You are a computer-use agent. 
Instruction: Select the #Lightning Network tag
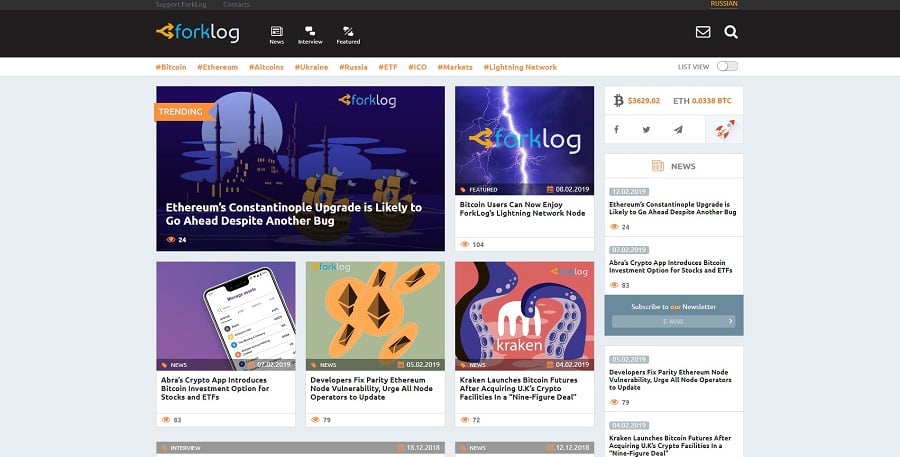coord(520,67)
